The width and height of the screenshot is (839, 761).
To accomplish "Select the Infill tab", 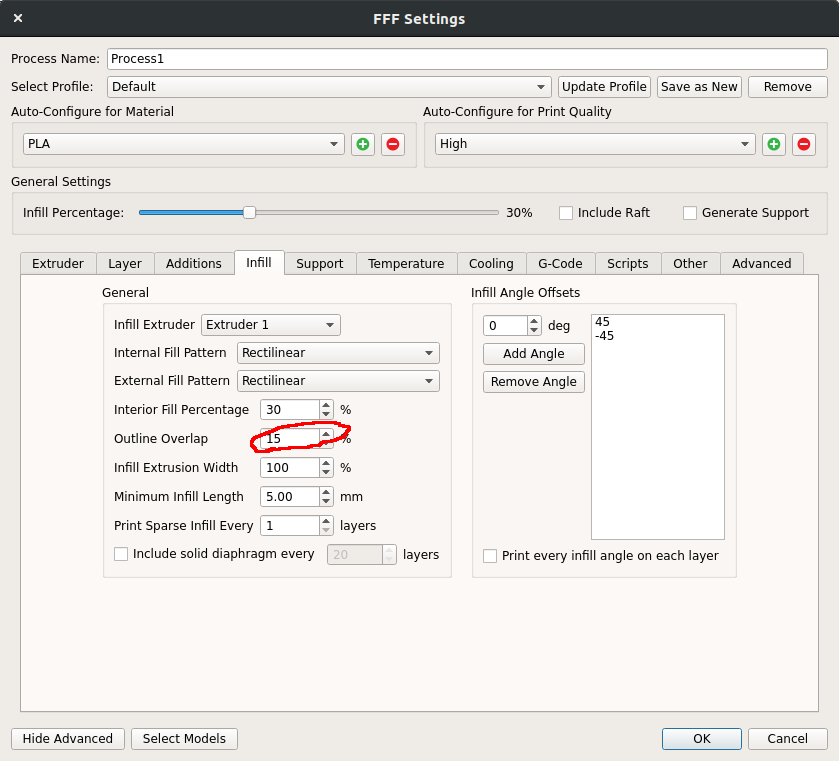I will point(259,263).
